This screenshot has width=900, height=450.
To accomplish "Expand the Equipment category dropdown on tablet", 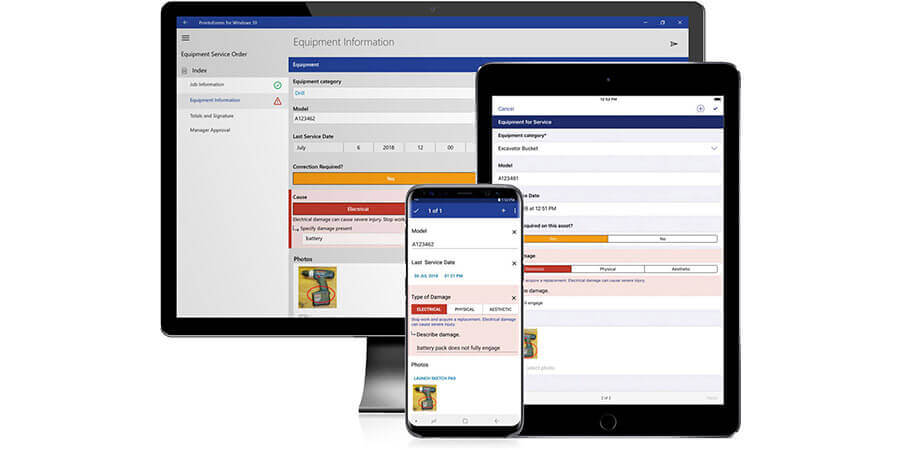I will 714,148.
